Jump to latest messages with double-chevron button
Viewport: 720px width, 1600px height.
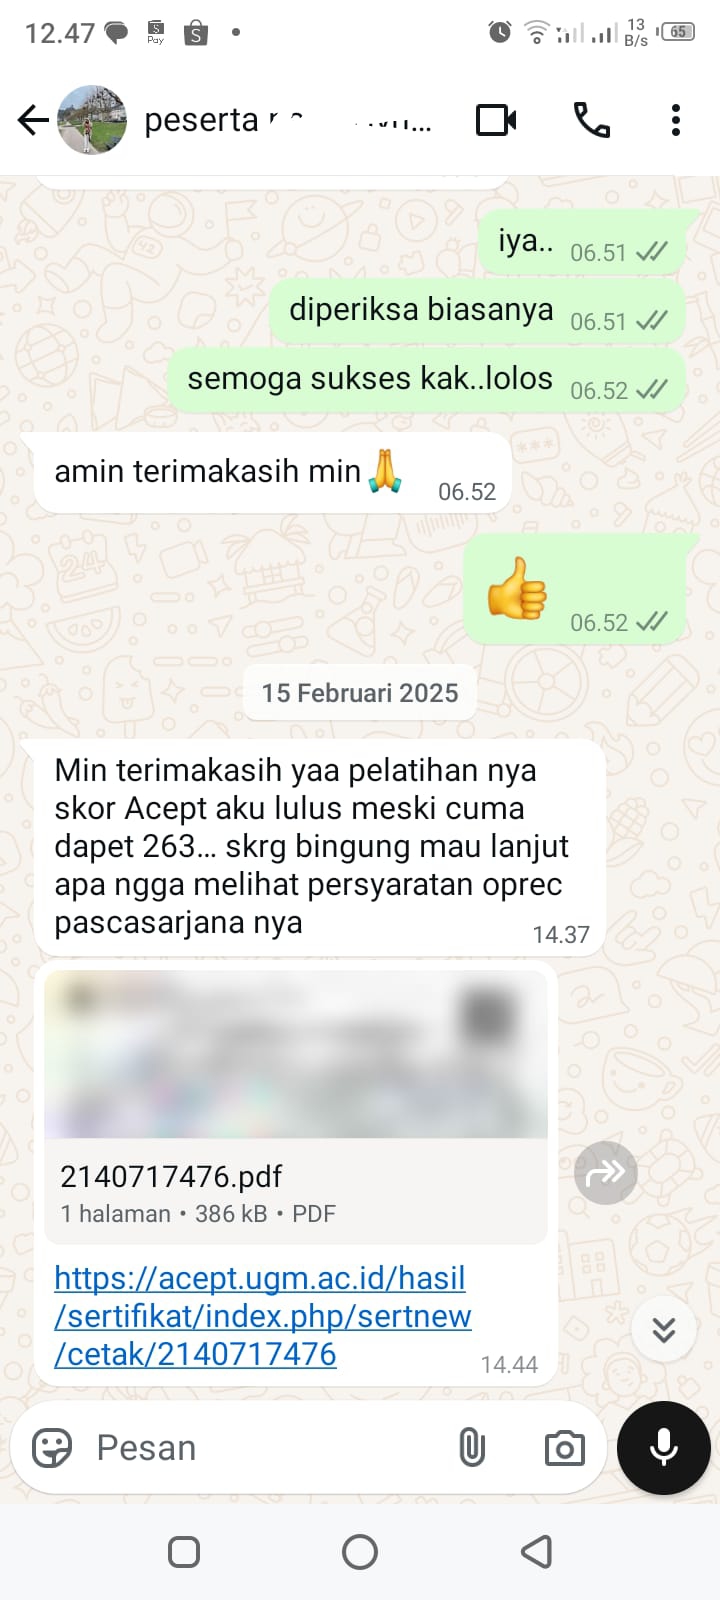click(x=664, y=1329)
